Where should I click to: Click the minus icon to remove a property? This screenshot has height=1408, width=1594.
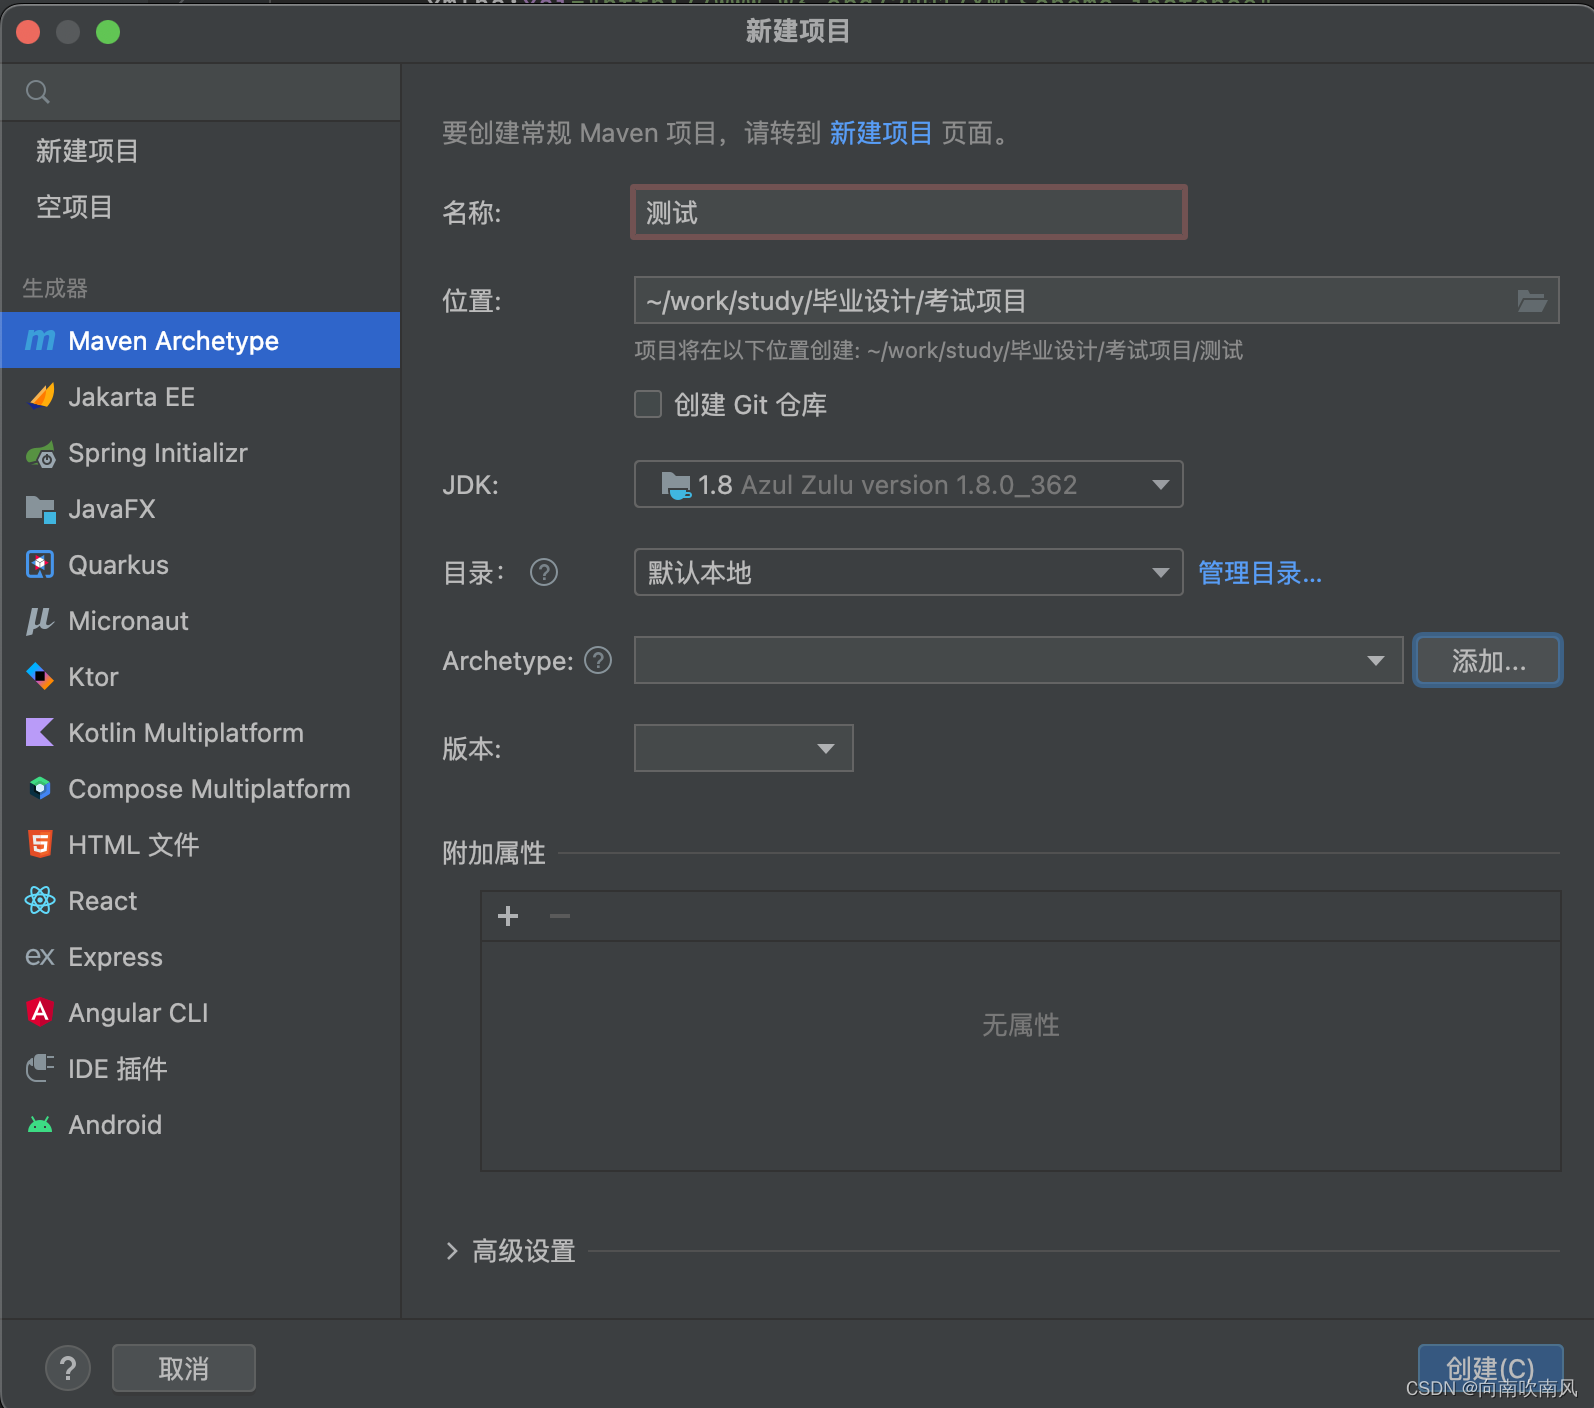coord(560,916)
